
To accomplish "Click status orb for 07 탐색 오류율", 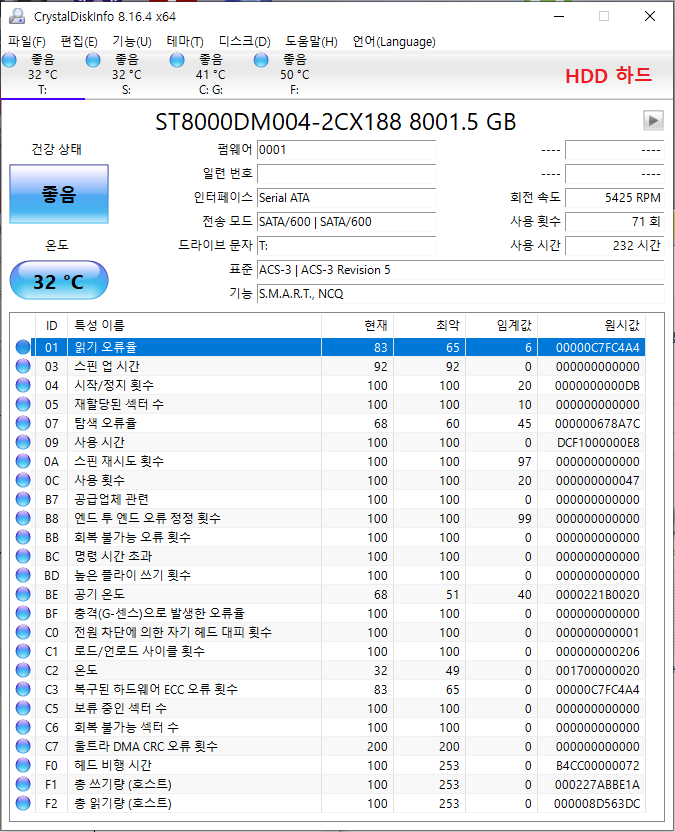I will point(23,423).
